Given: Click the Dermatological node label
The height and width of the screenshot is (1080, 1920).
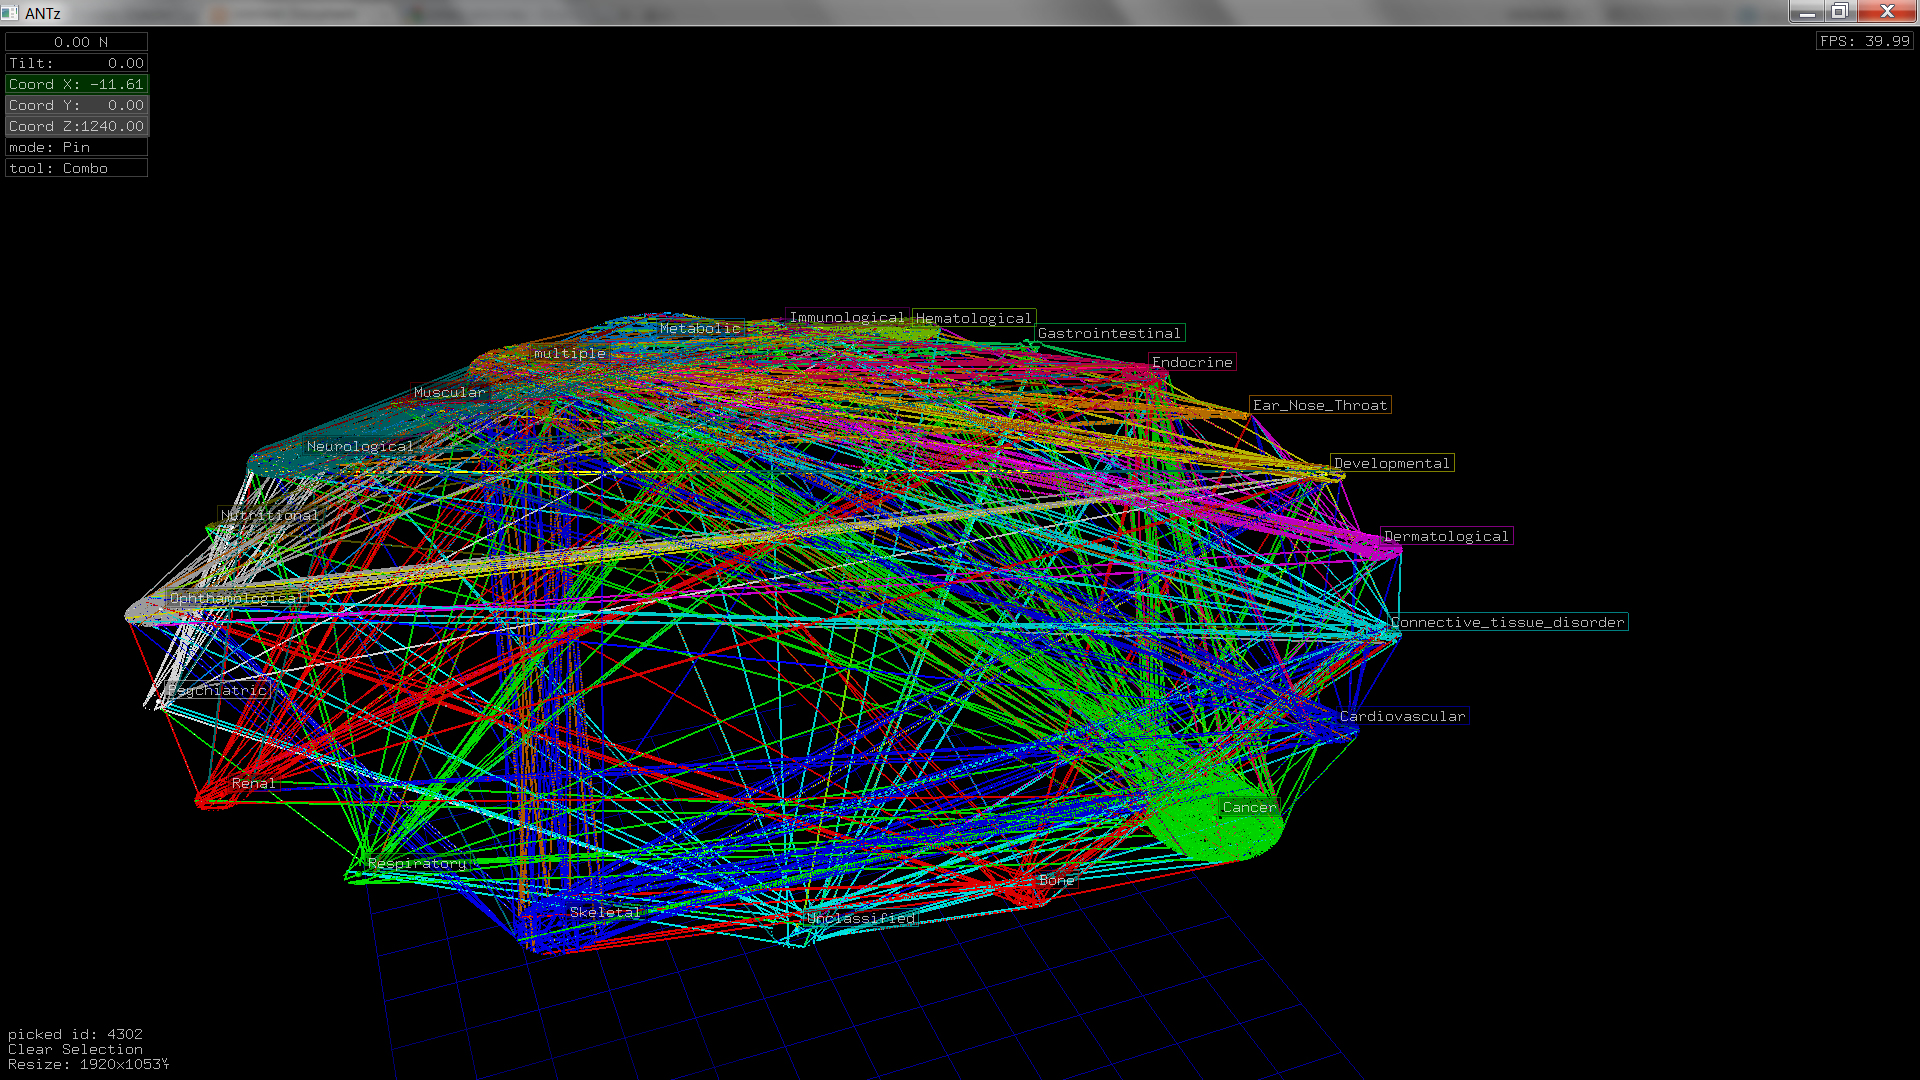Looking at the screenshot, I should tap(1446, 536).
